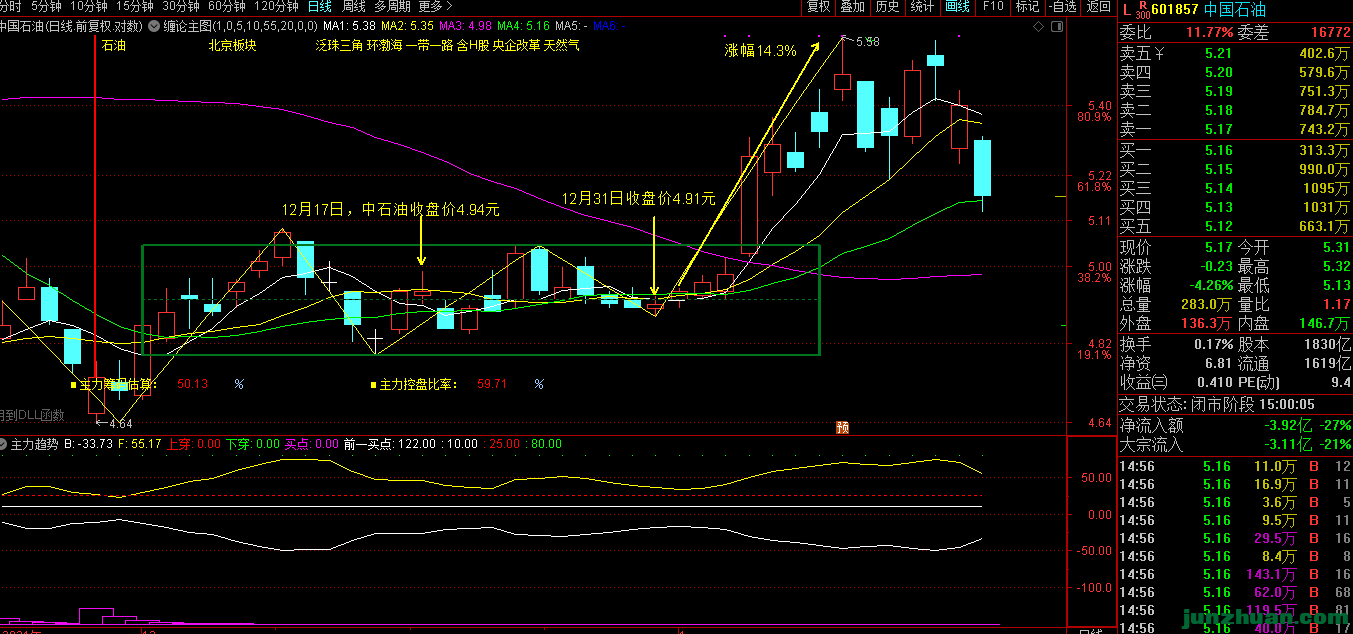Click the 环渤海 concept tag
The height and width of the screenshot is (634, 1353).
point(384,45)
